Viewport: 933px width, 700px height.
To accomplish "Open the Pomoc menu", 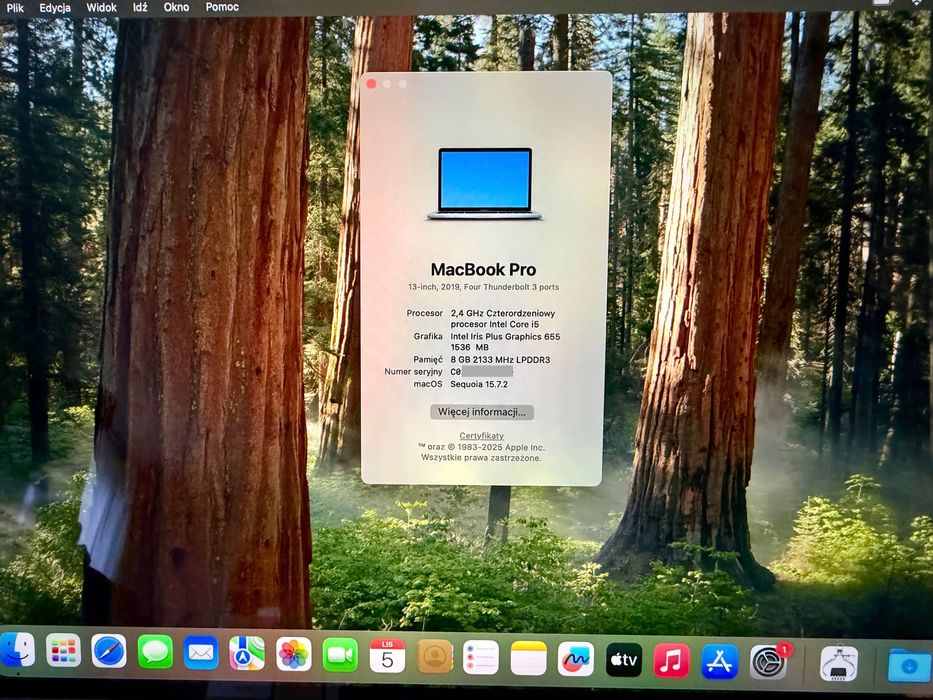I will pos(222,7).
